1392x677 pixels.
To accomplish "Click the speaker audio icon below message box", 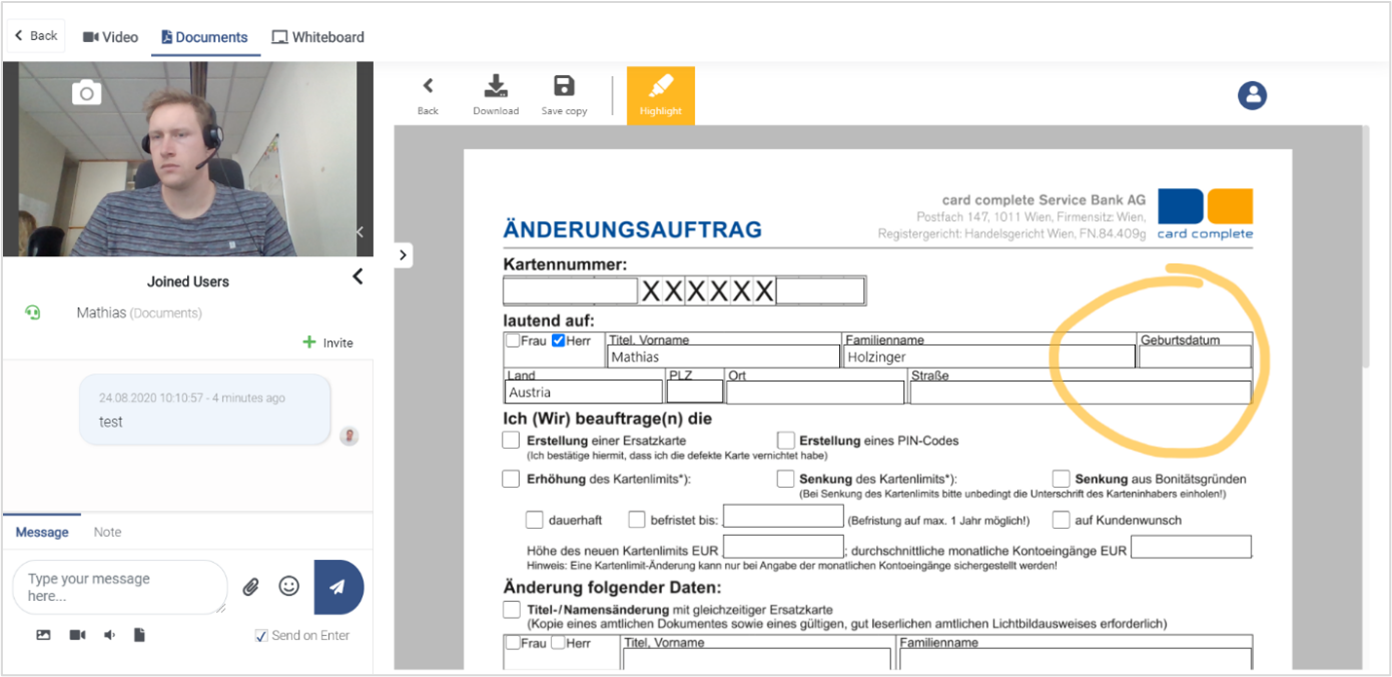I will click(x=109, y=635).
